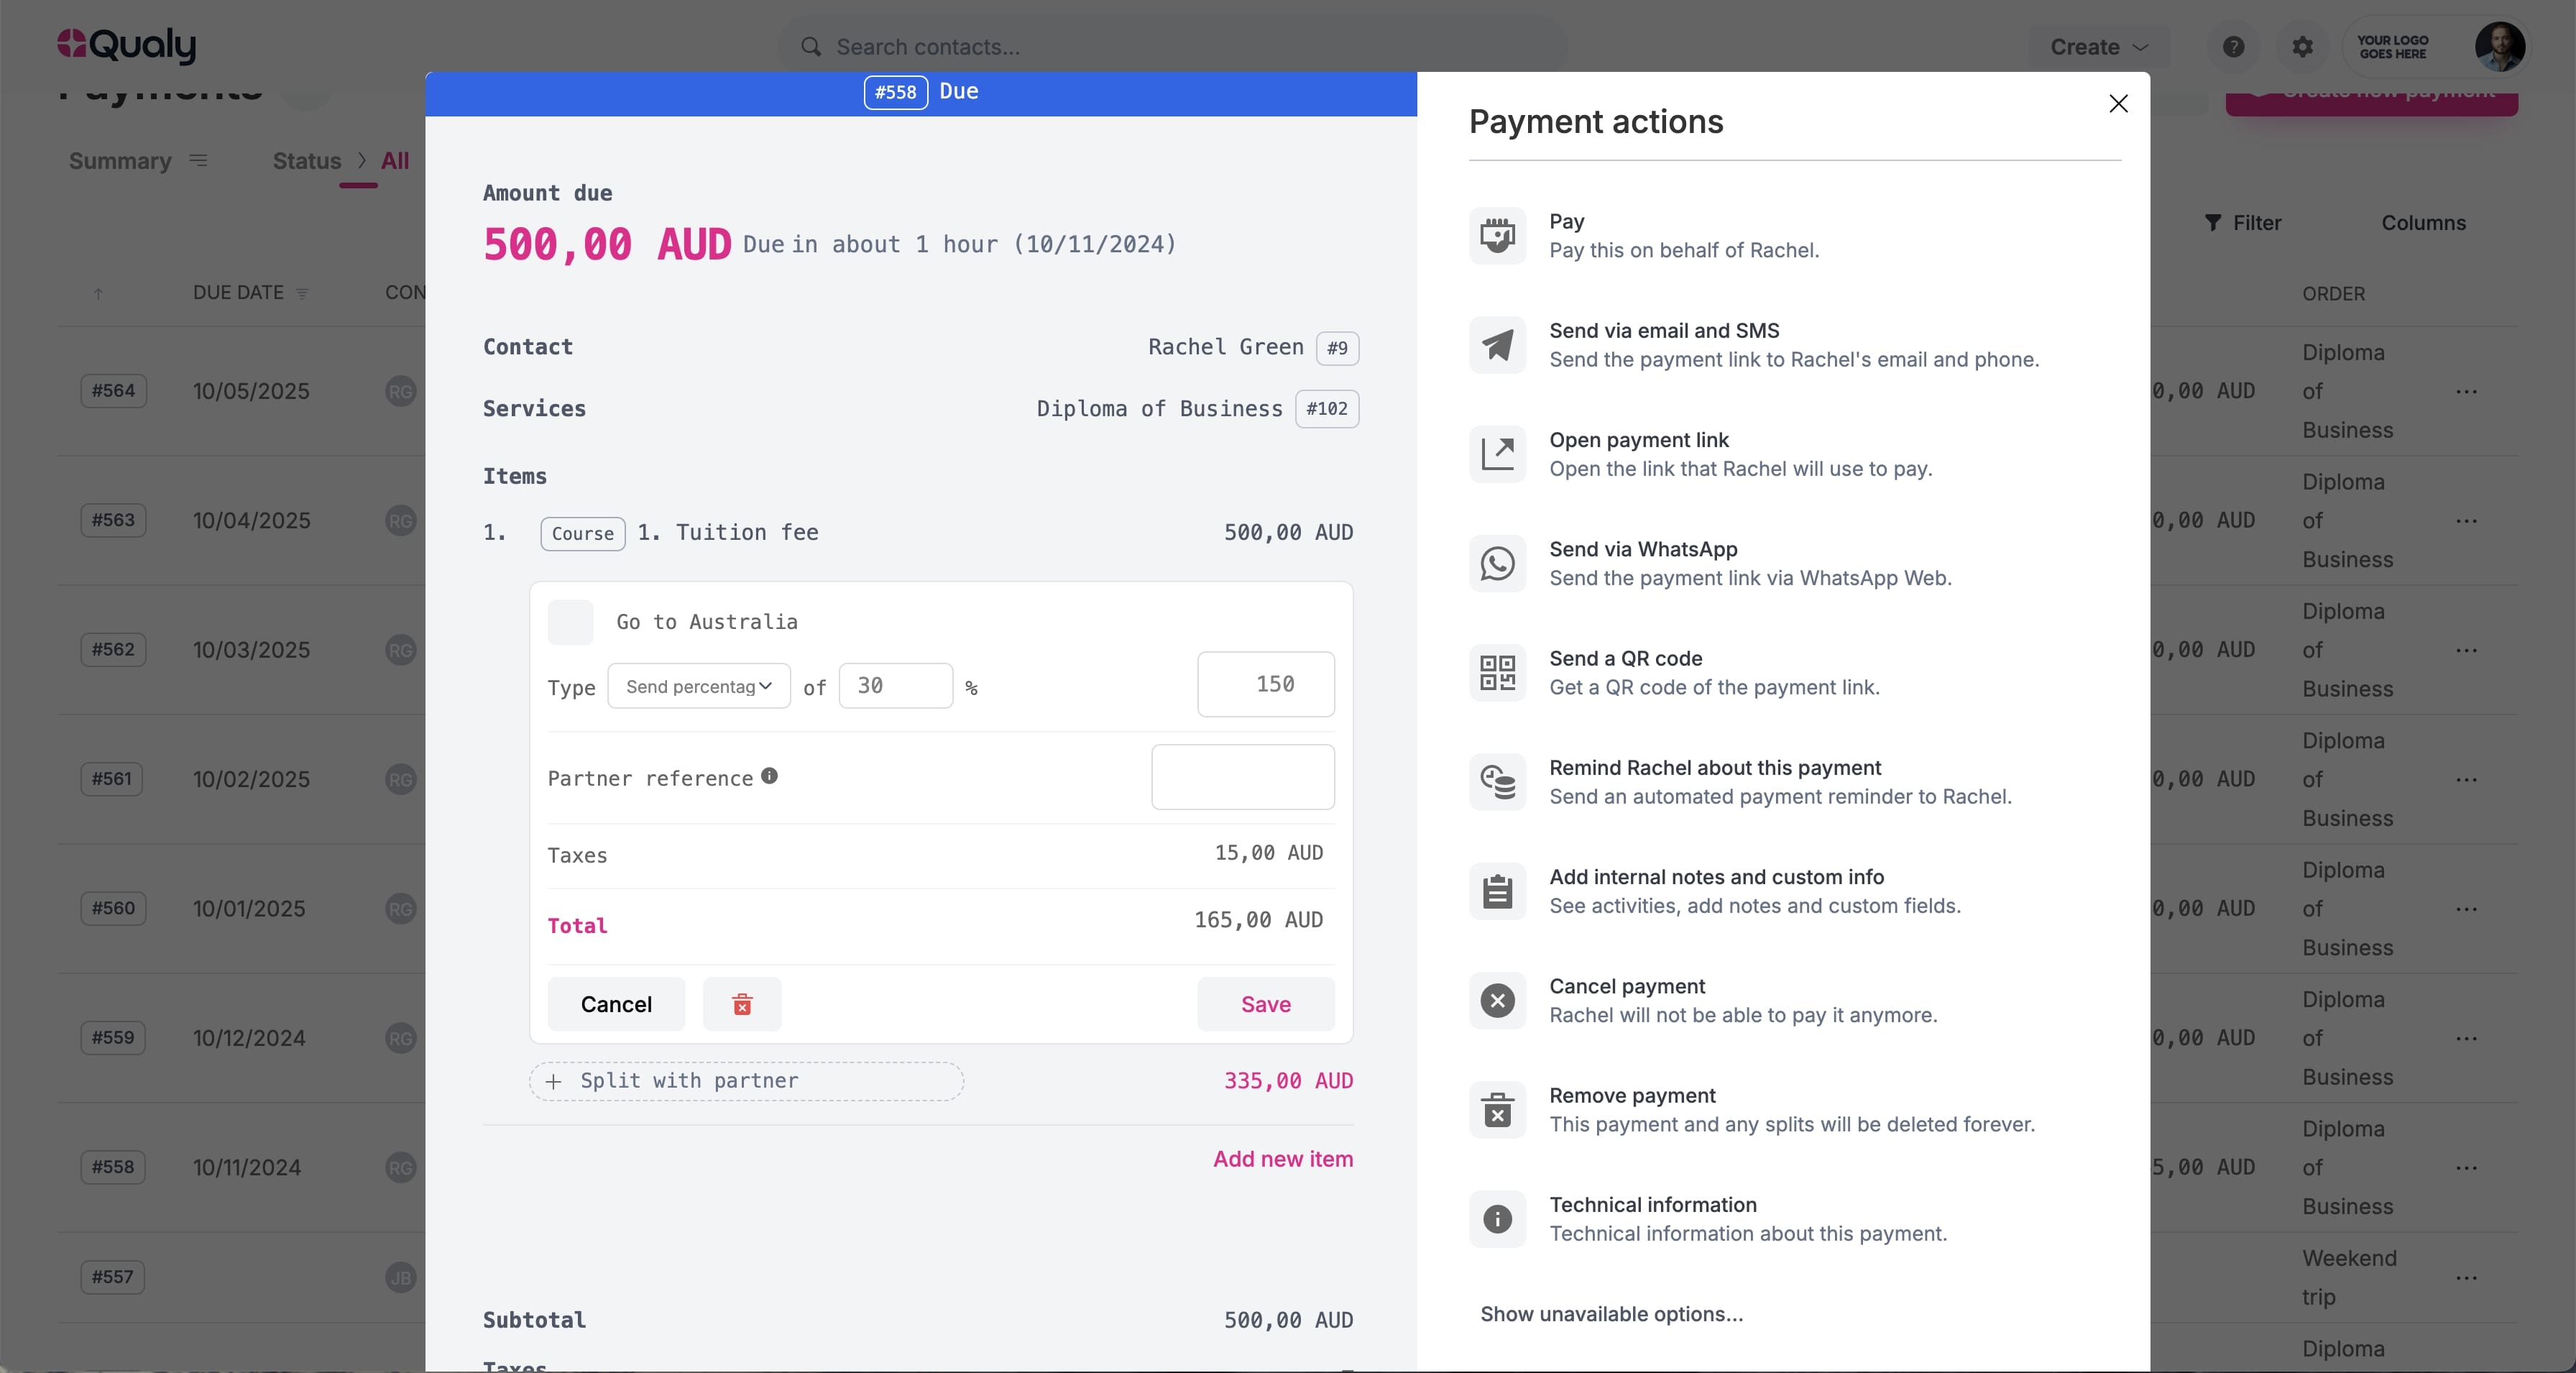The width and height of the screenshot is (2576, 1373).
Task: Open the Filter option
Action: pyautogui.click(x=2244, y=223)
